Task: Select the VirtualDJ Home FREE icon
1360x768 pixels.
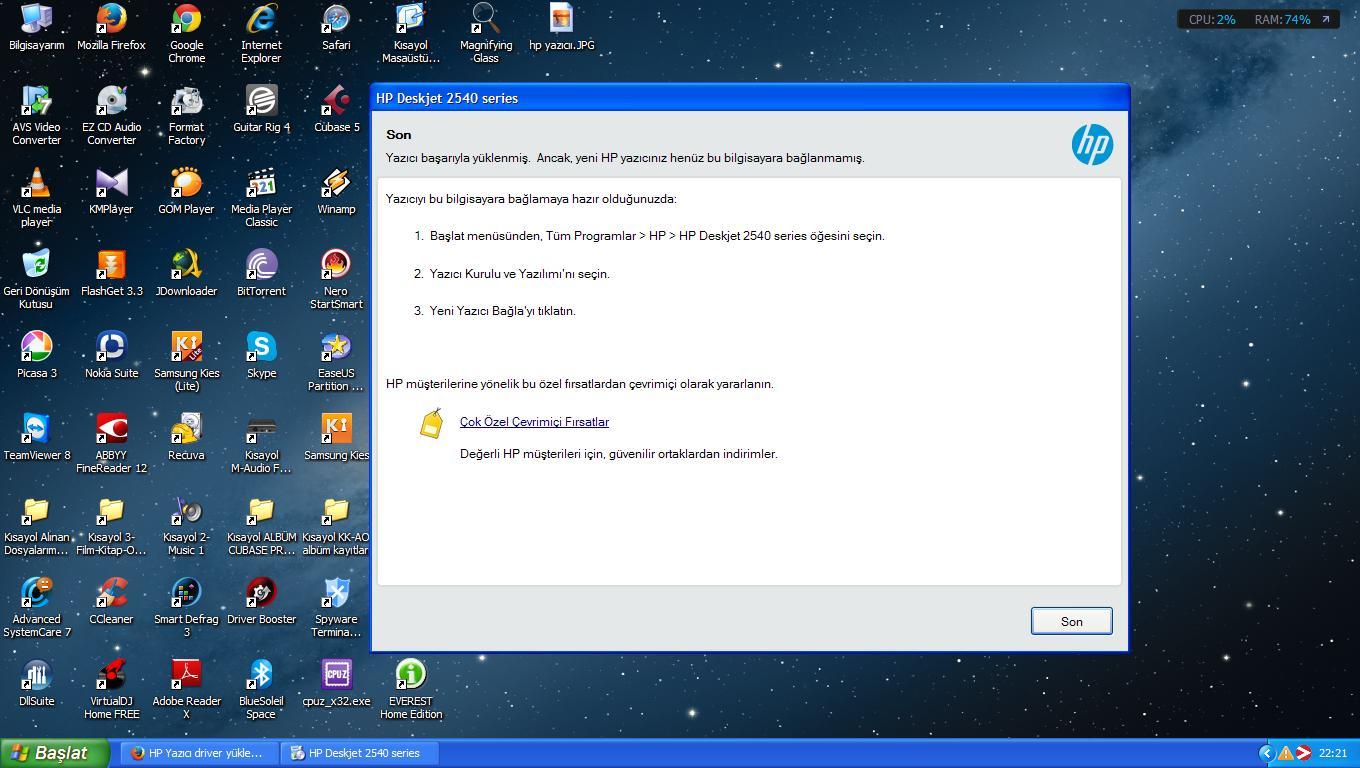Action: point(111,689)
